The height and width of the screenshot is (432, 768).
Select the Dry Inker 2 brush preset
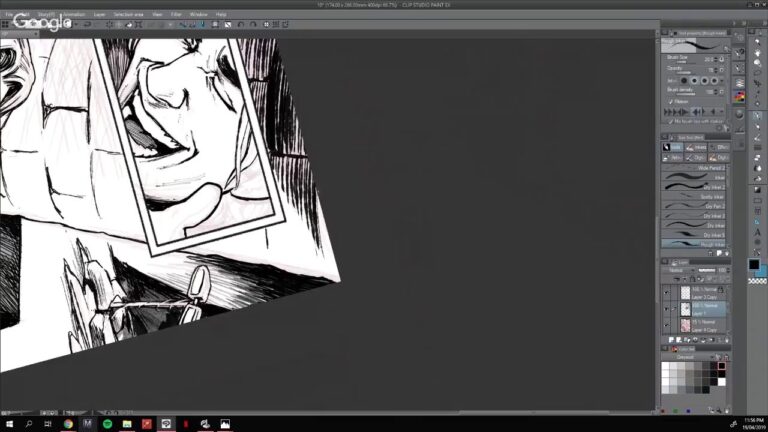click(x=694, y=187)
